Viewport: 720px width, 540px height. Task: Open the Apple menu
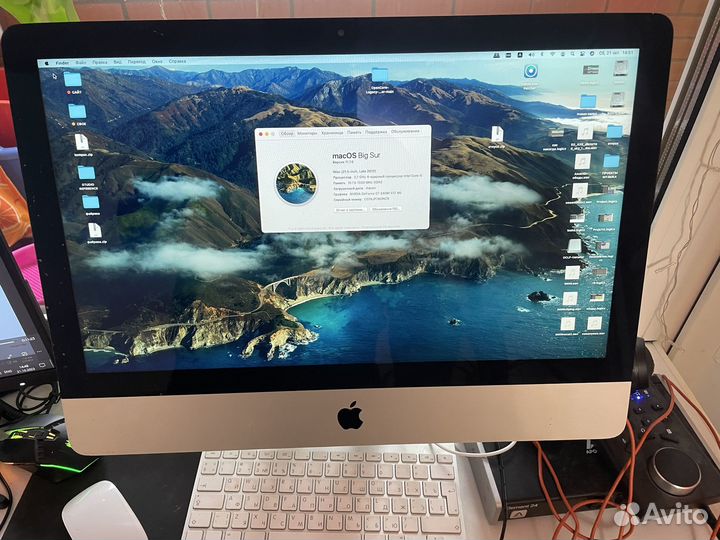coord(46,63)
